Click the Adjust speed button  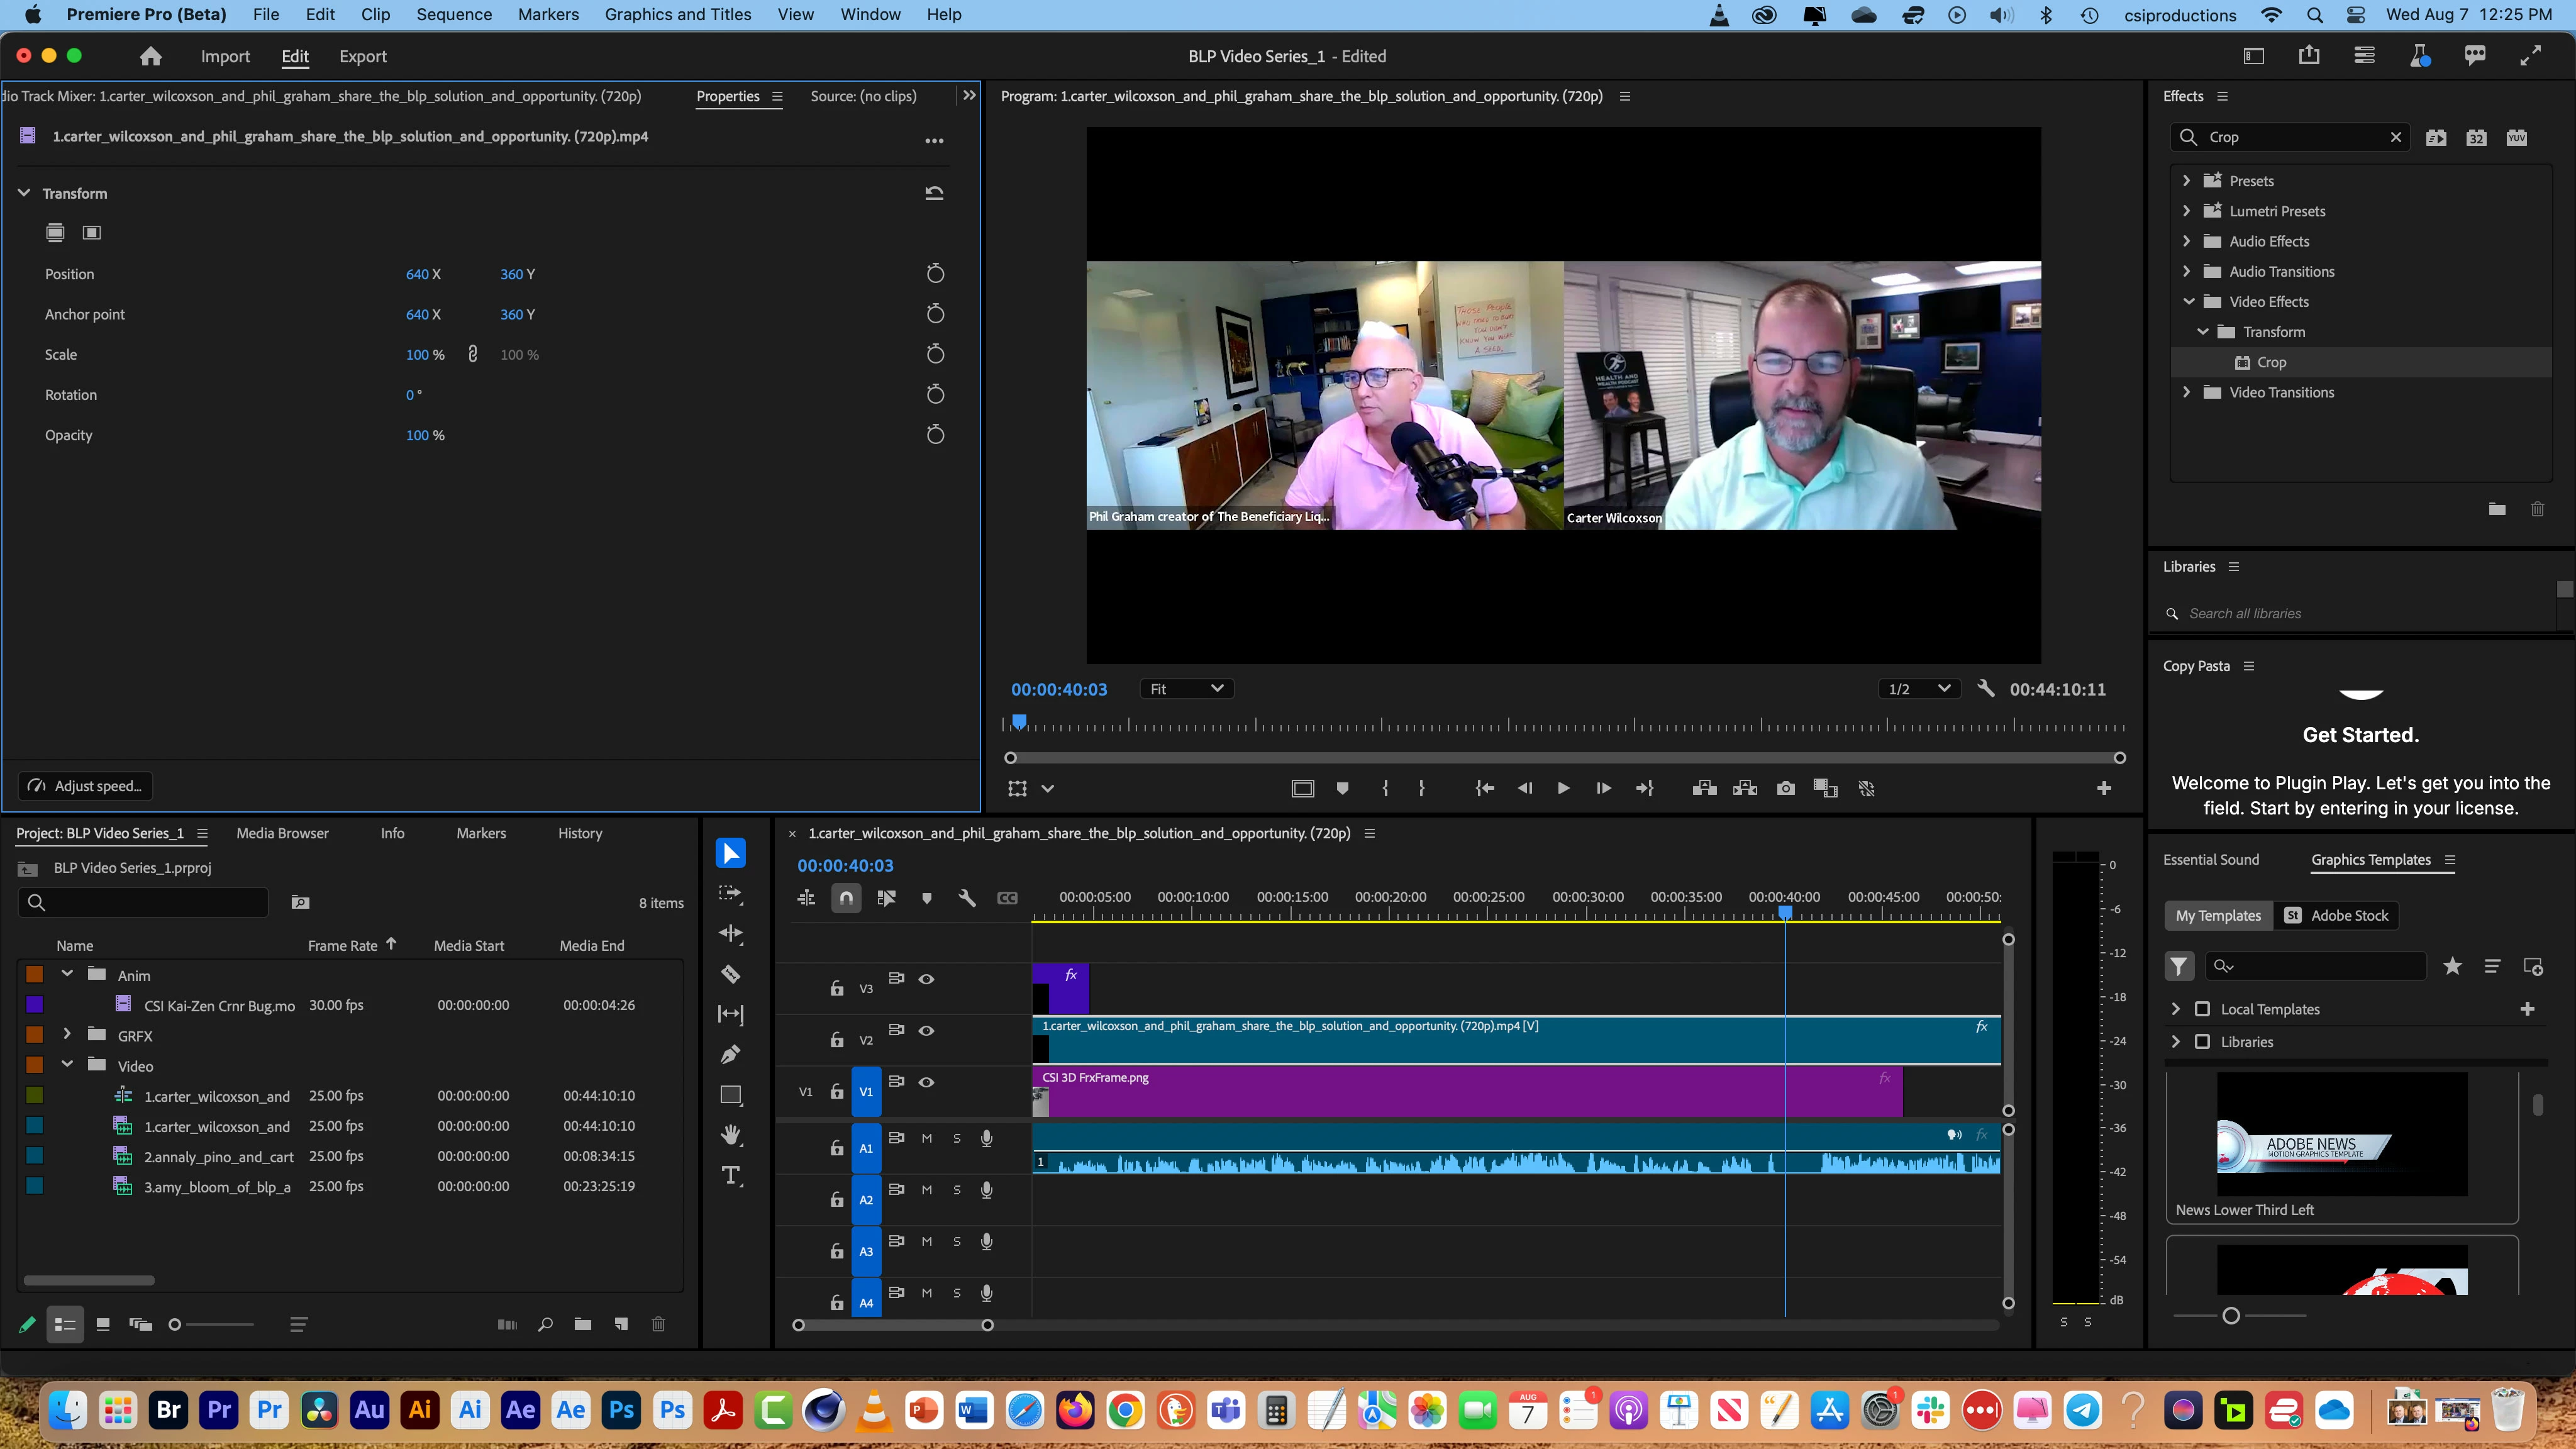[85, 786]
